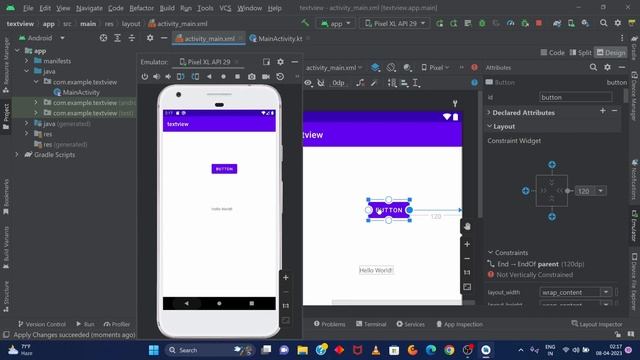640x360 pixels.
Task: Take emulator screenshot with camera icon
Action: [x=251, y=77]
